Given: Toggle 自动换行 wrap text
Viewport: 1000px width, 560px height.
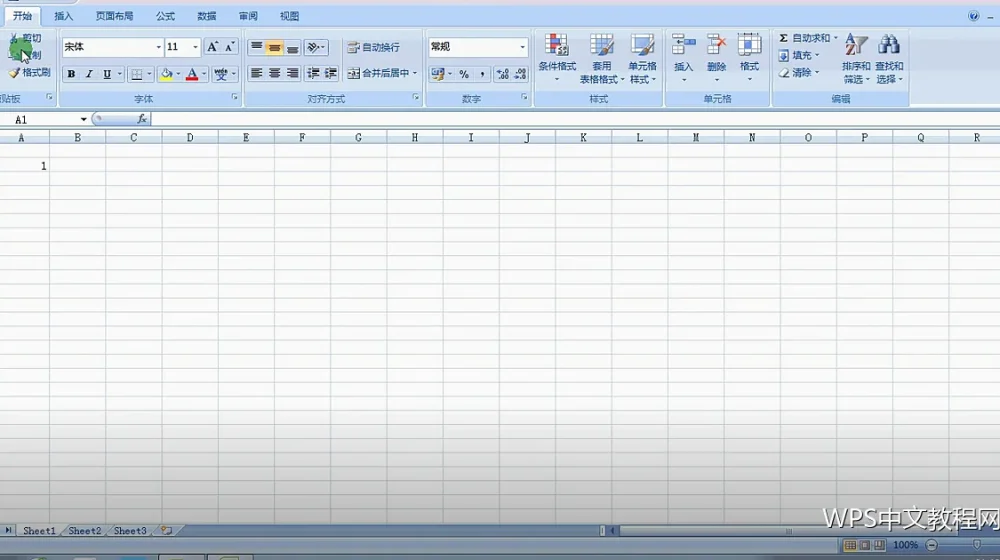Looking at the screenshot, I should tap(374, 47).
